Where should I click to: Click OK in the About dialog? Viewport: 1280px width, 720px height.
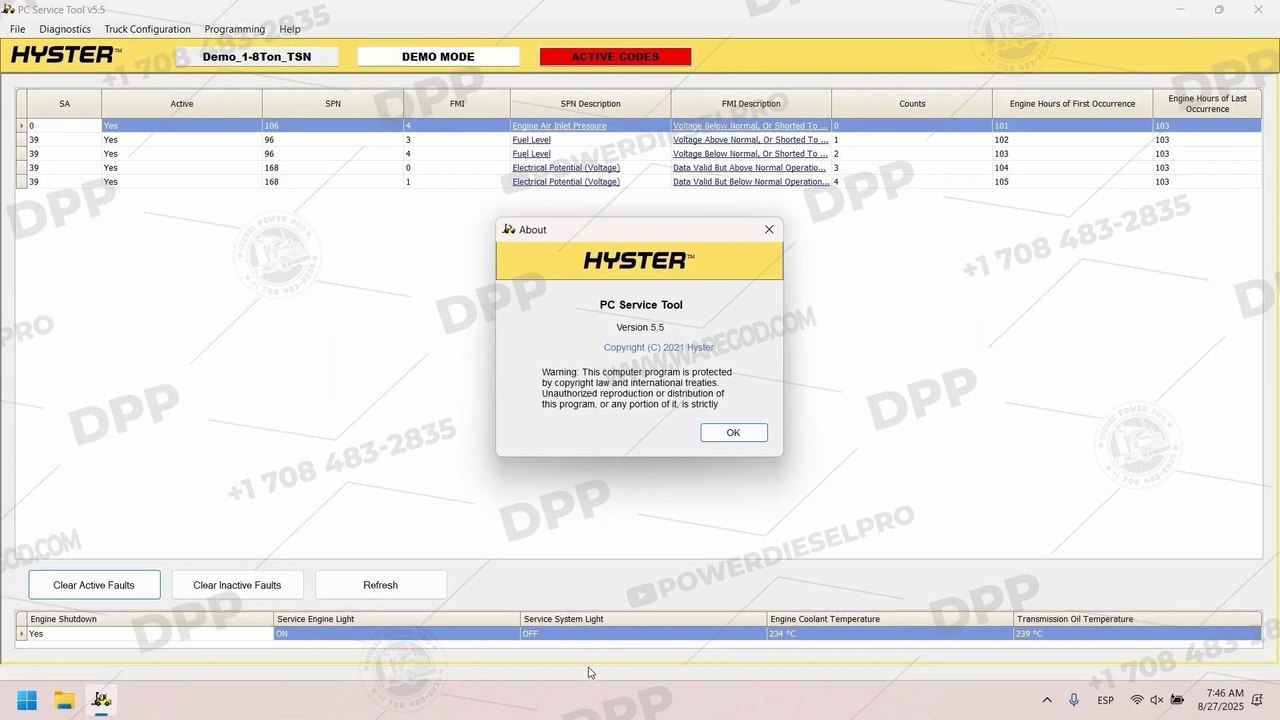[734, 432]
